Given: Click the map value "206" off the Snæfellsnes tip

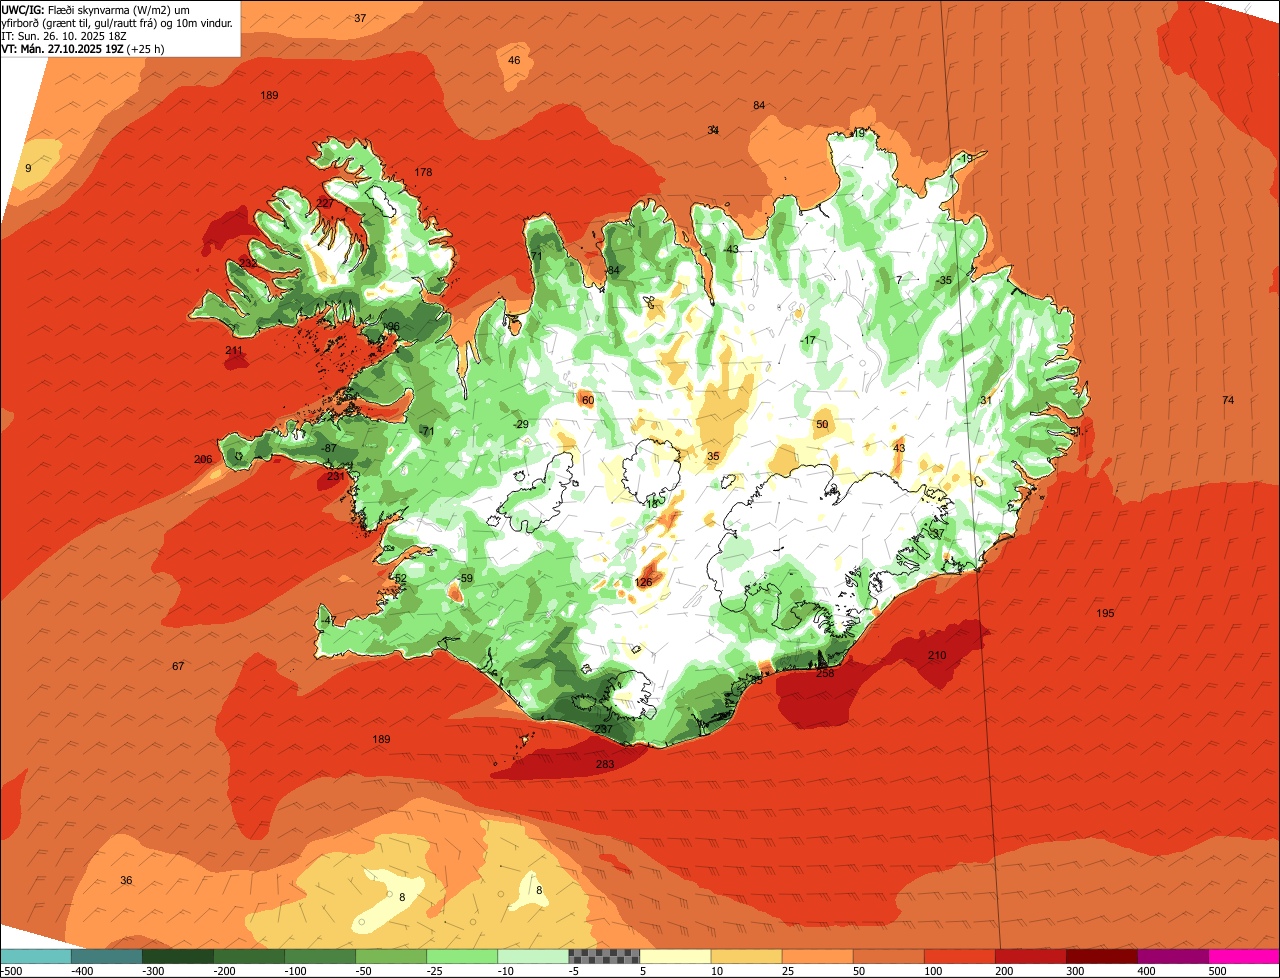Looking at the screenshot, I should [203, 459].
